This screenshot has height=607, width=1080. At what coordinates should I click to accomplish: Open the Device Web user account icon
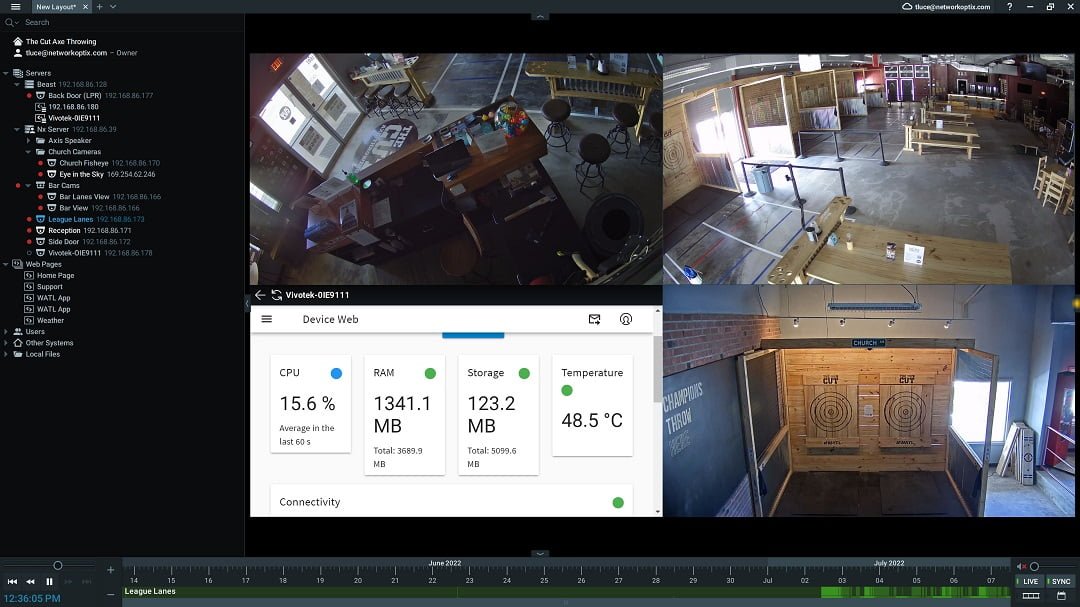626,320
